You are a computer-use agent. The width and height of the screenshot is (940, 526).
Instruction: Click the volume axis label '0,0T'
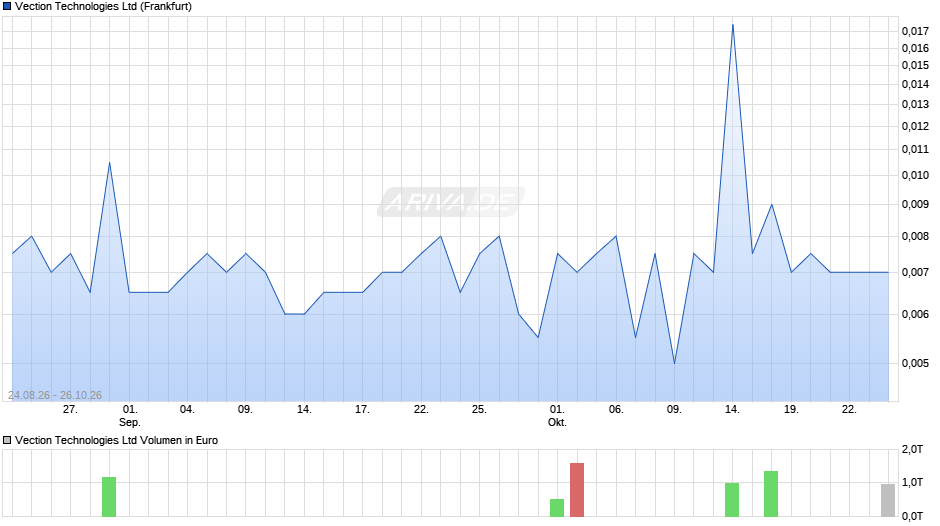(x=912, y=516)
